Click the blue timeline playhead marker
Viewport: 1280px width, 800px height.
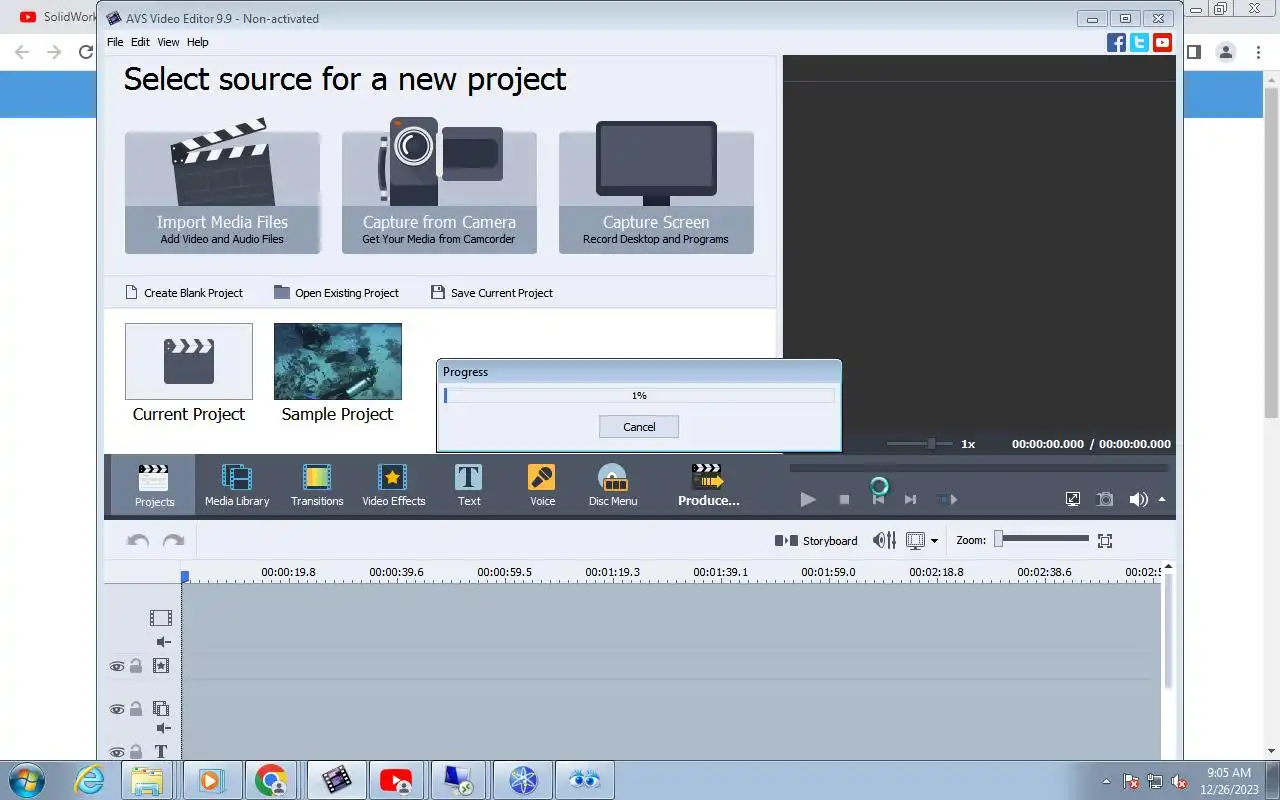coord(185,577)
